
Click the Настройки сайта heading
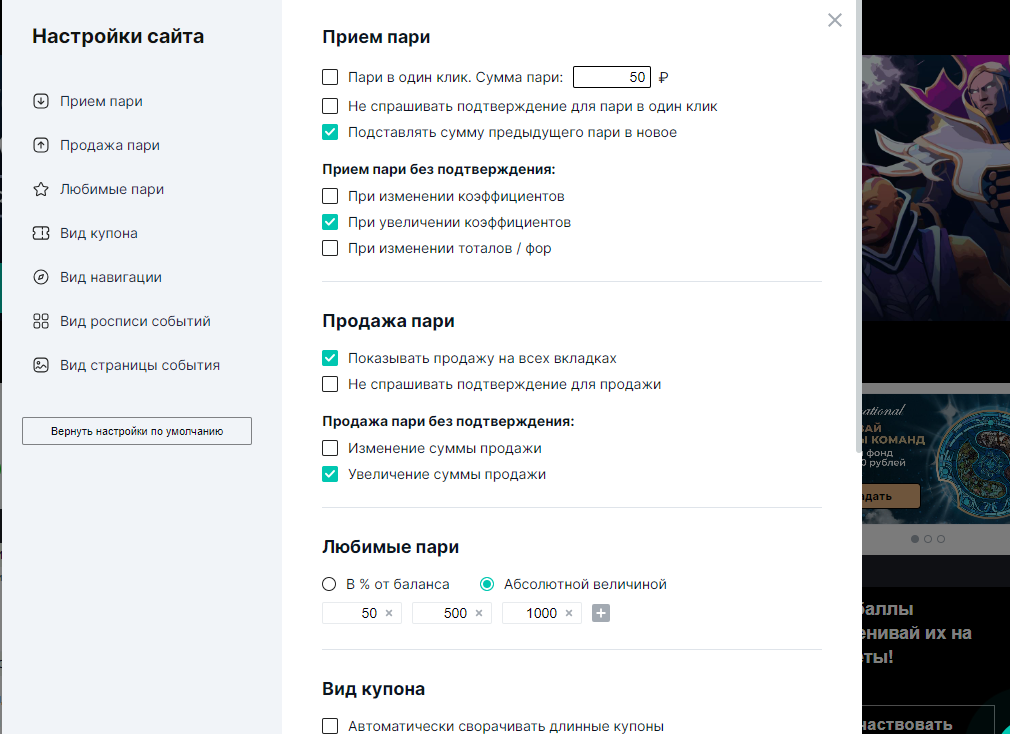pos(118,36)
